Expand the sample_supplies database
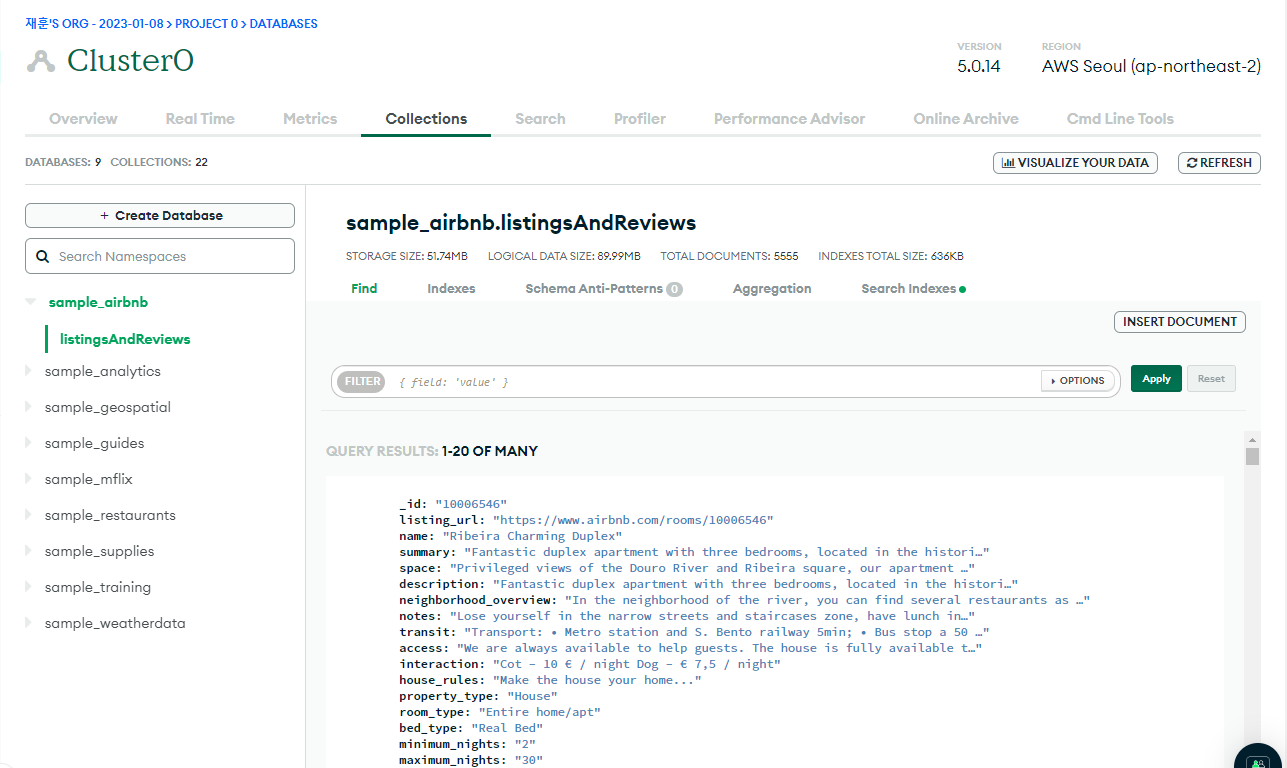This screenshot has height=768, width=1287. [29, 551]
